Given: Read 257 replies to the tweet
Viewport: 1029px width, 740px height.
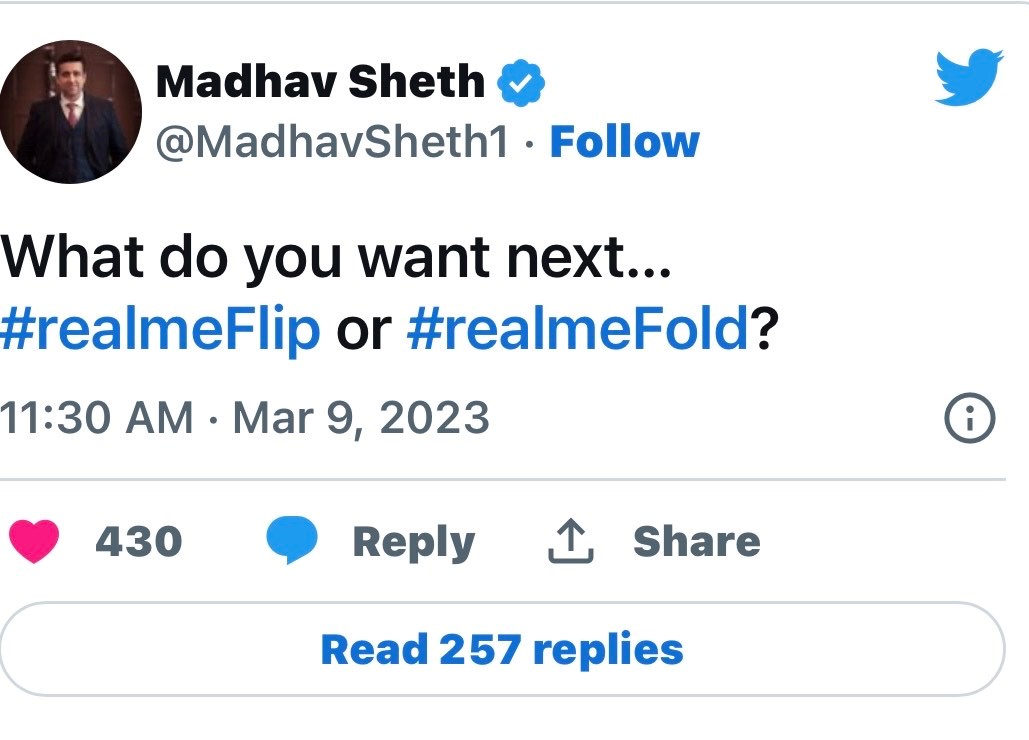Looking at the screenshot, I should [502, 650].
